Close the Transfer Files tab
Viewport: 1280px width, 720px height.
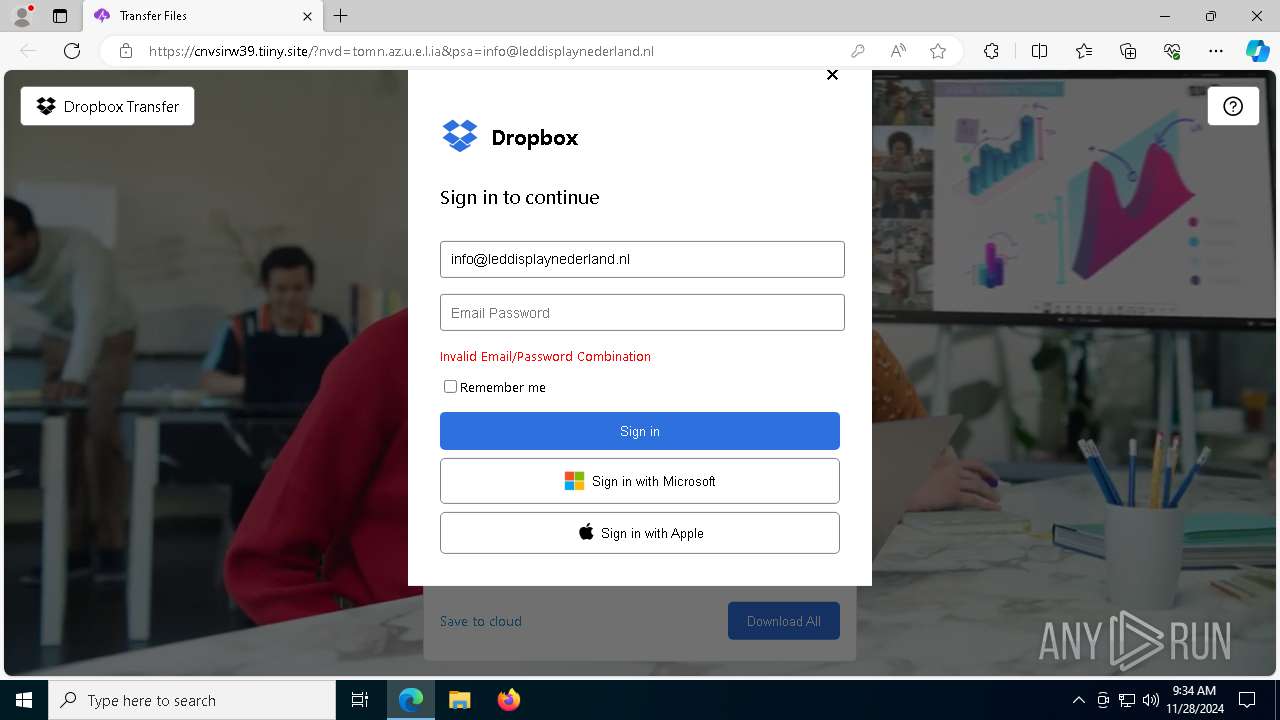pos(307,16)
